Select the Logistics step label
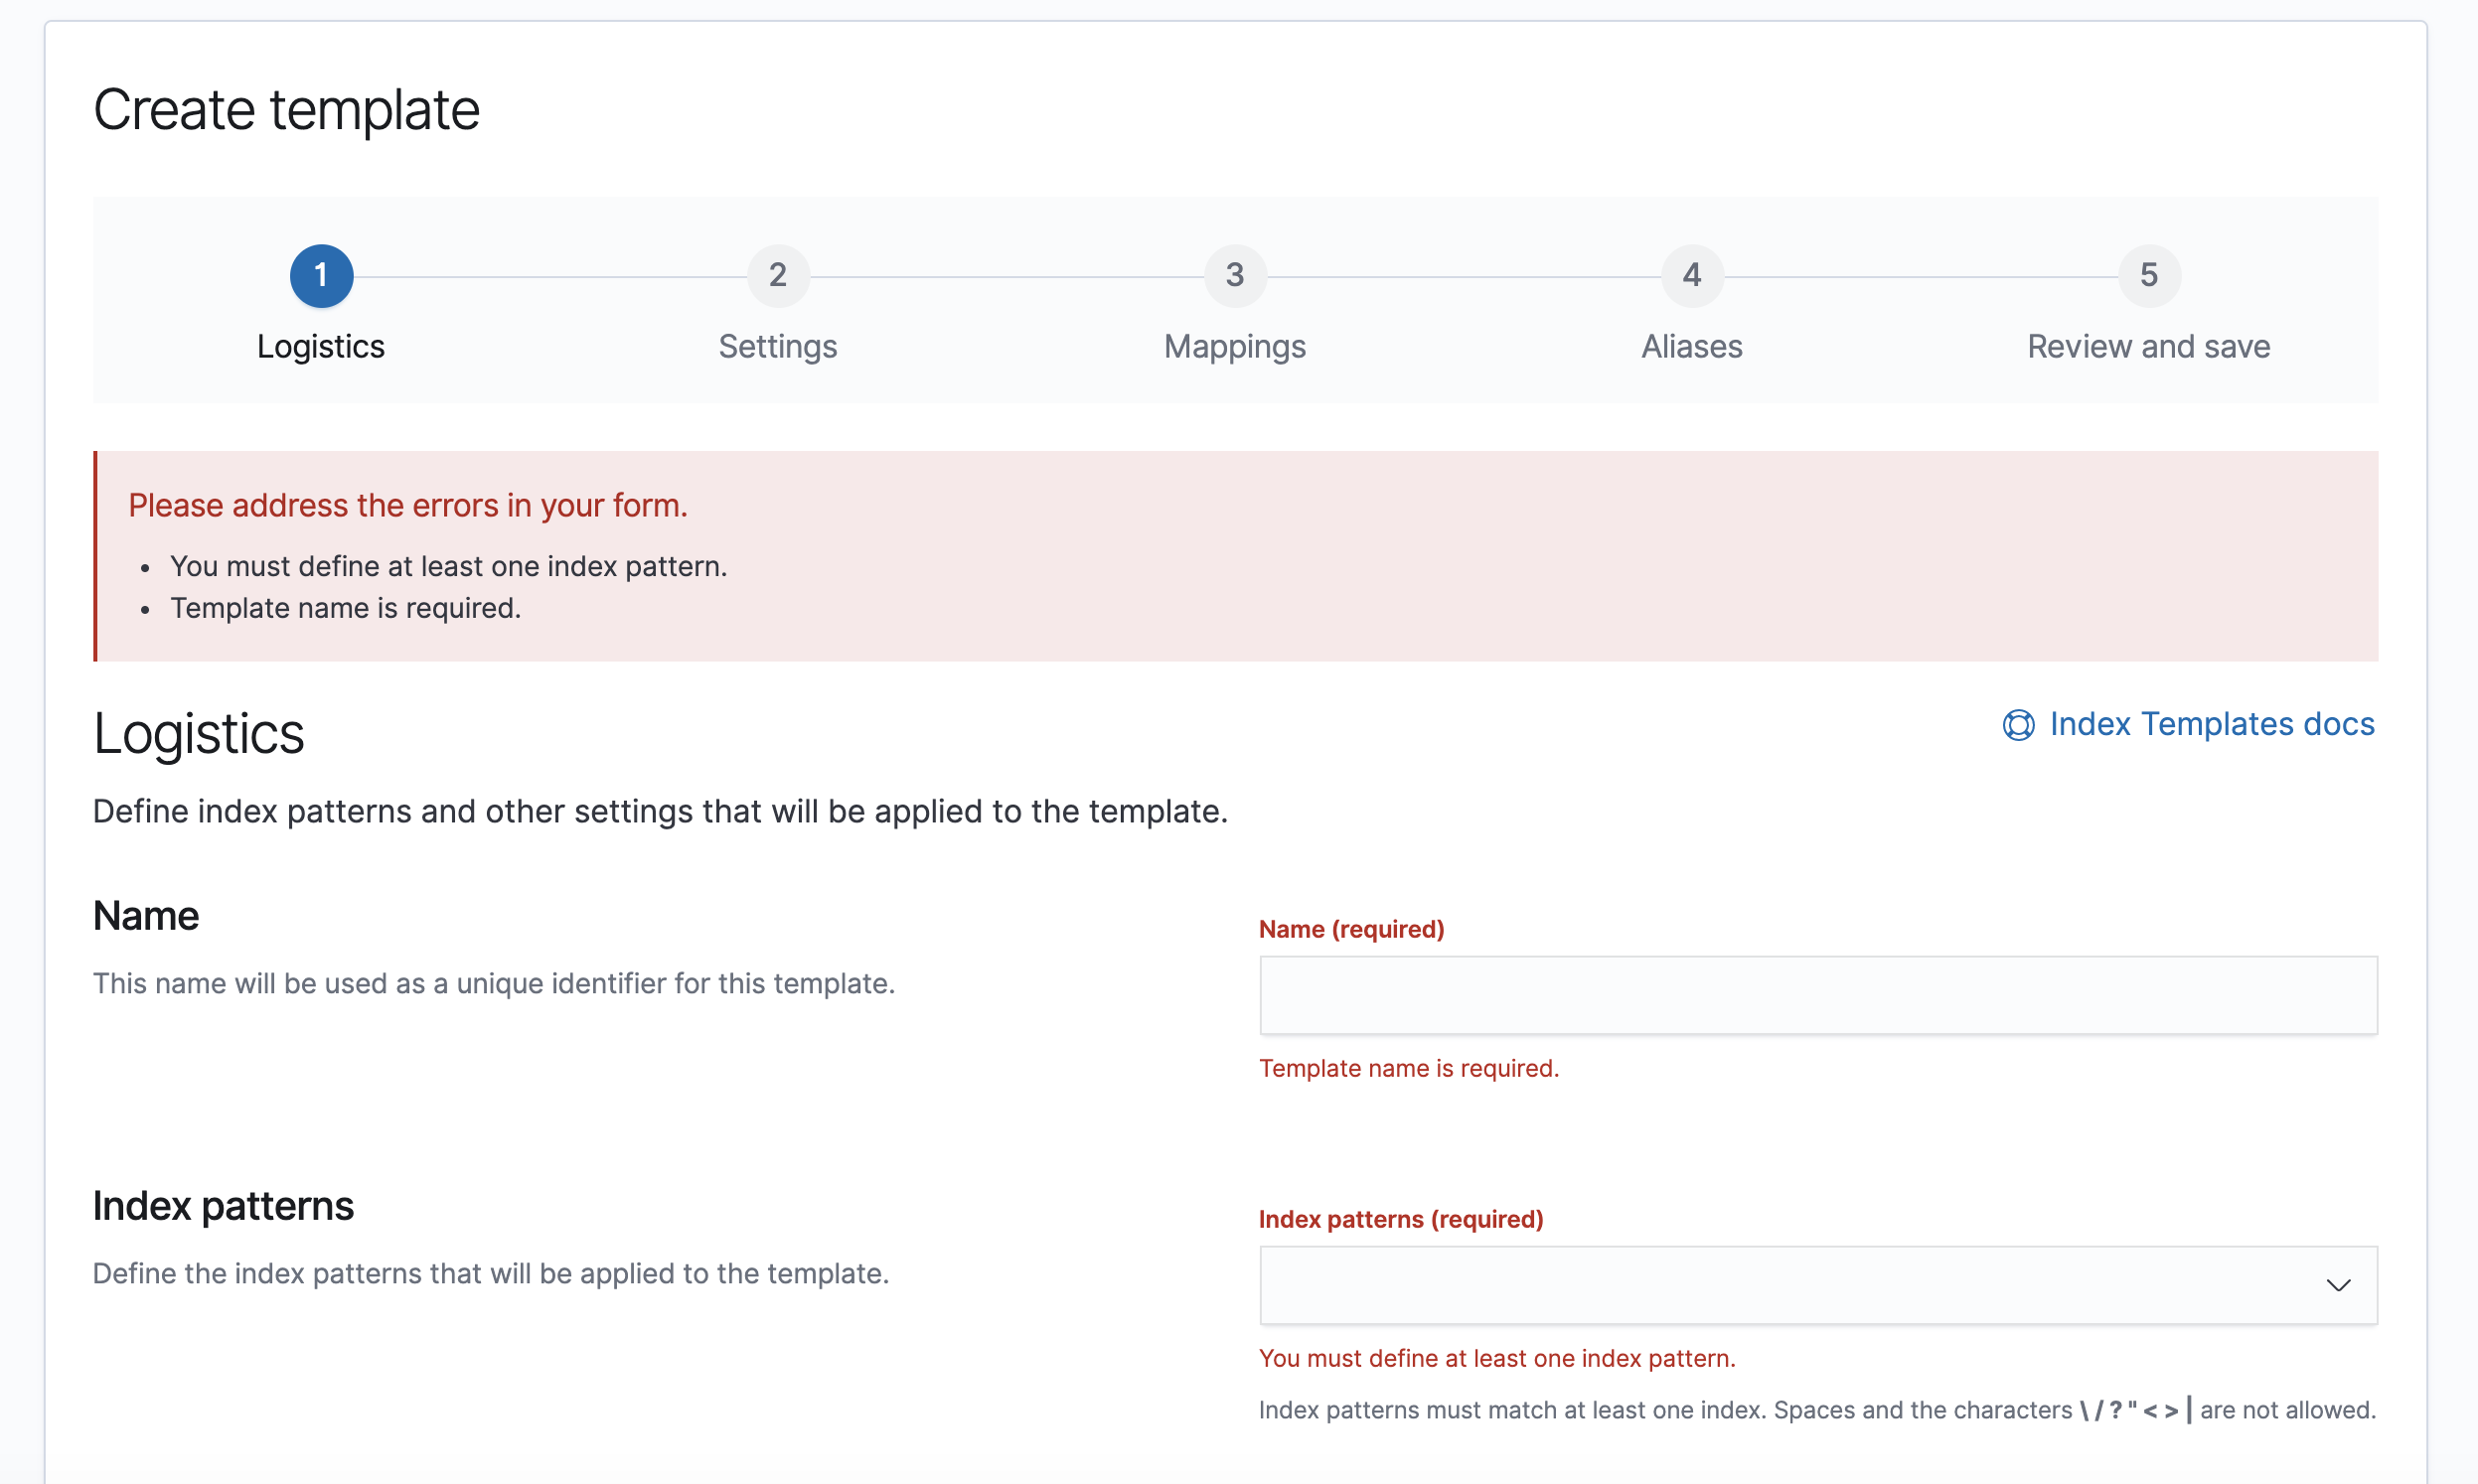The image size is (2478, 1484). 321,347
